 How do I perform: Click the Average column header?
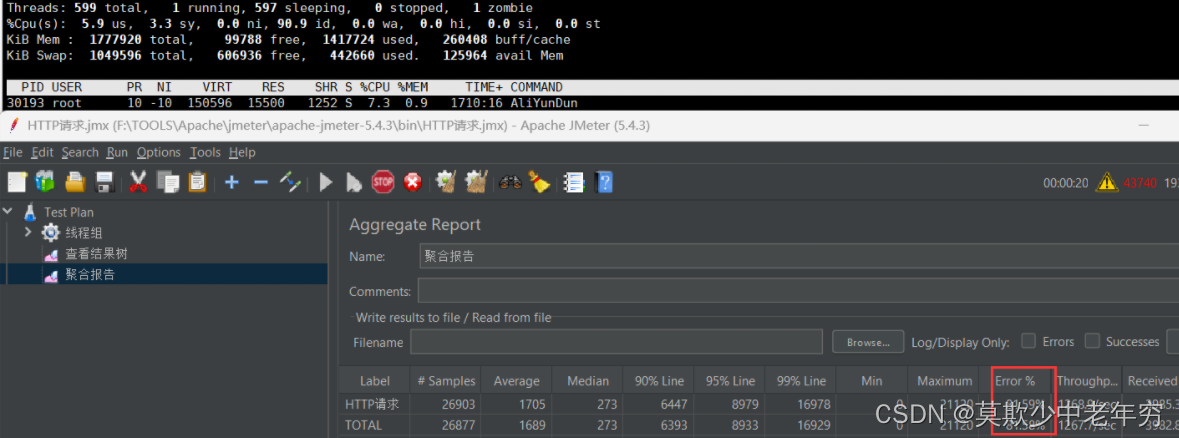[x=517, y=381]
